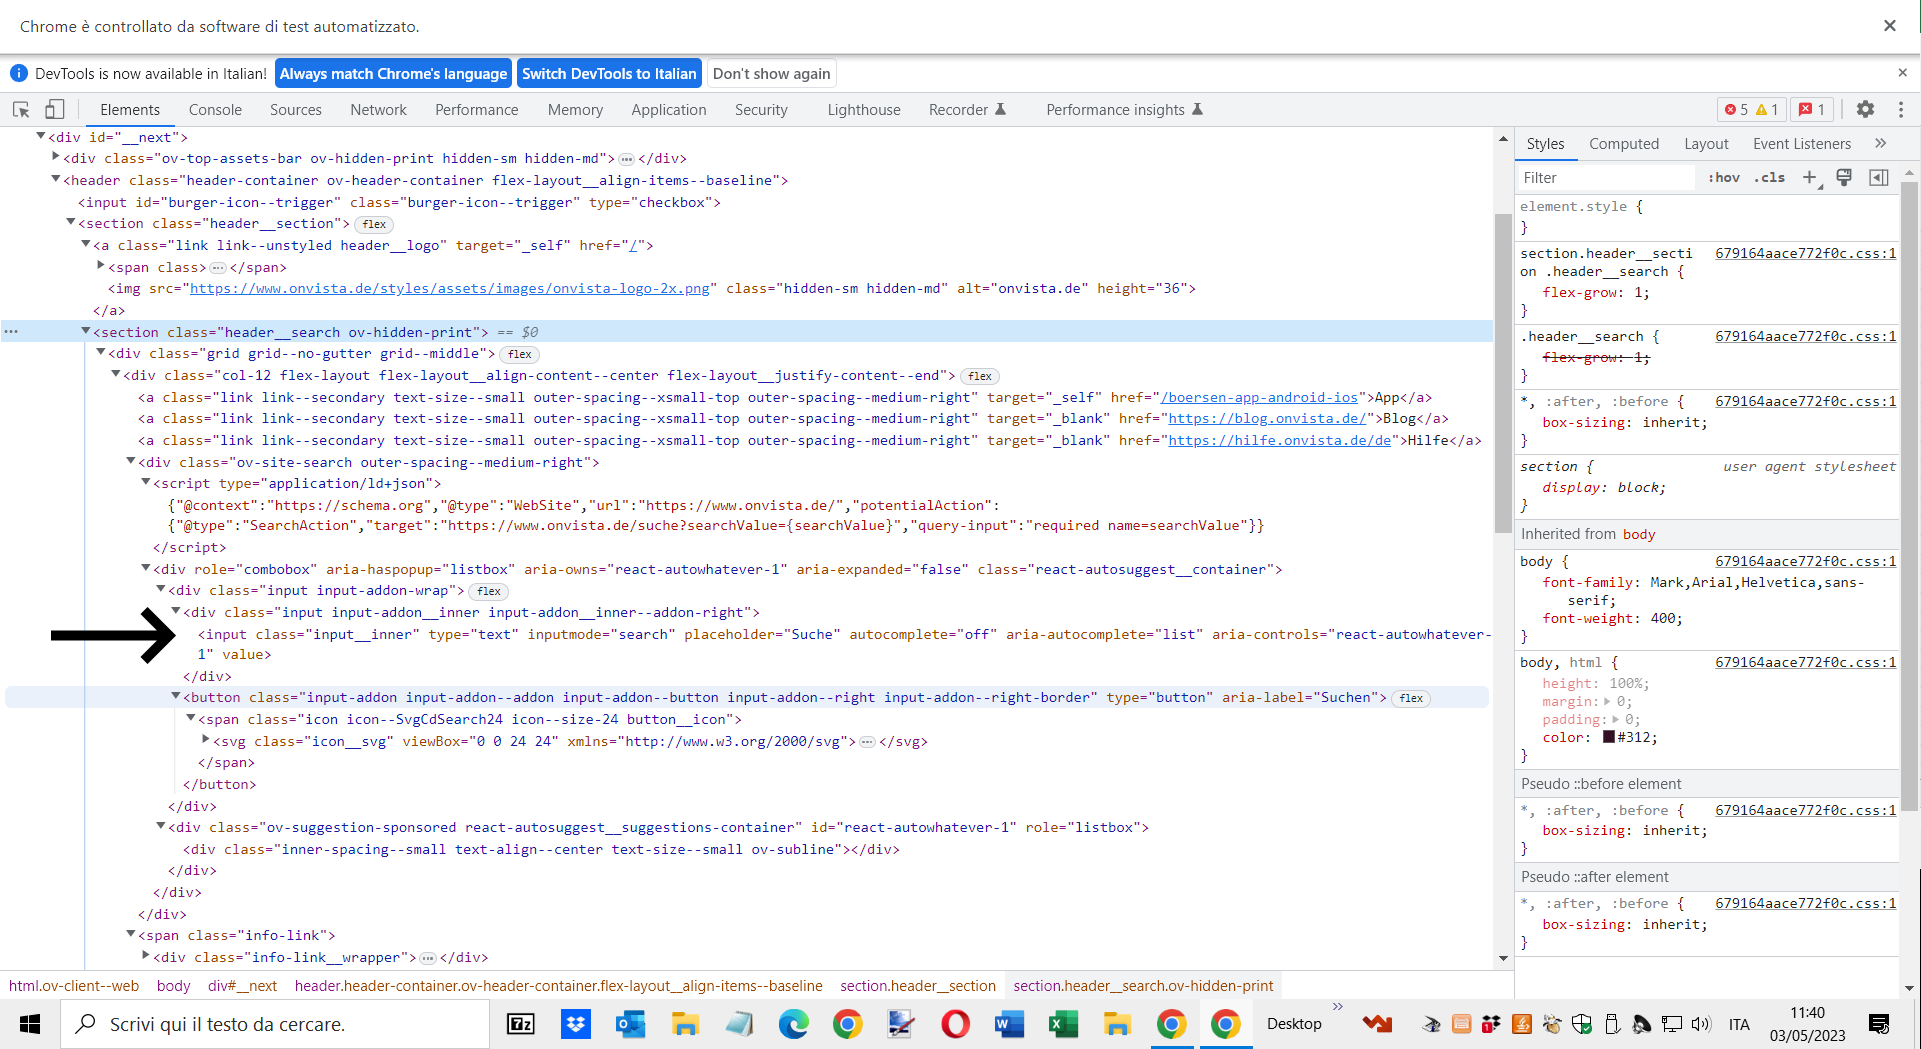Viewport: 1921px width, 1049px height.
Task: Collapse the application/ld+json script node
Action: coord(146,482)
